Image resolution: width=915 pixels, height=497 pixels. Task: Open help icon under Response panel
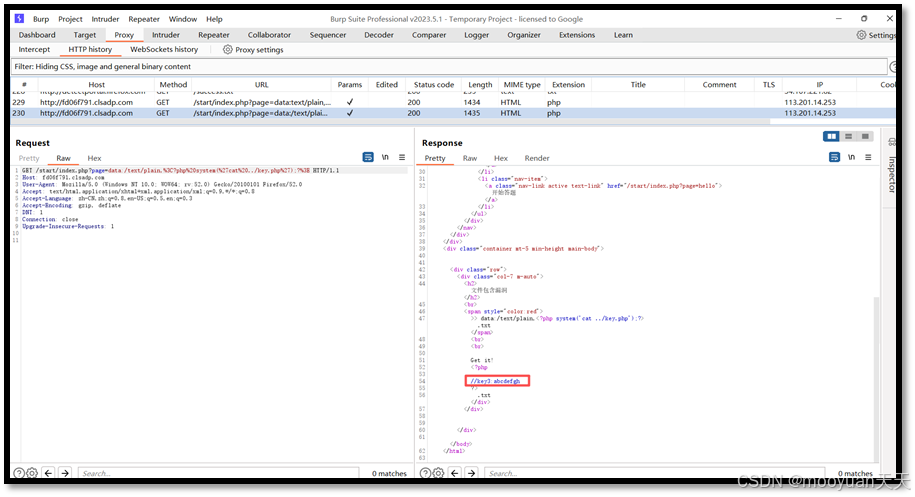click(425, 473)
